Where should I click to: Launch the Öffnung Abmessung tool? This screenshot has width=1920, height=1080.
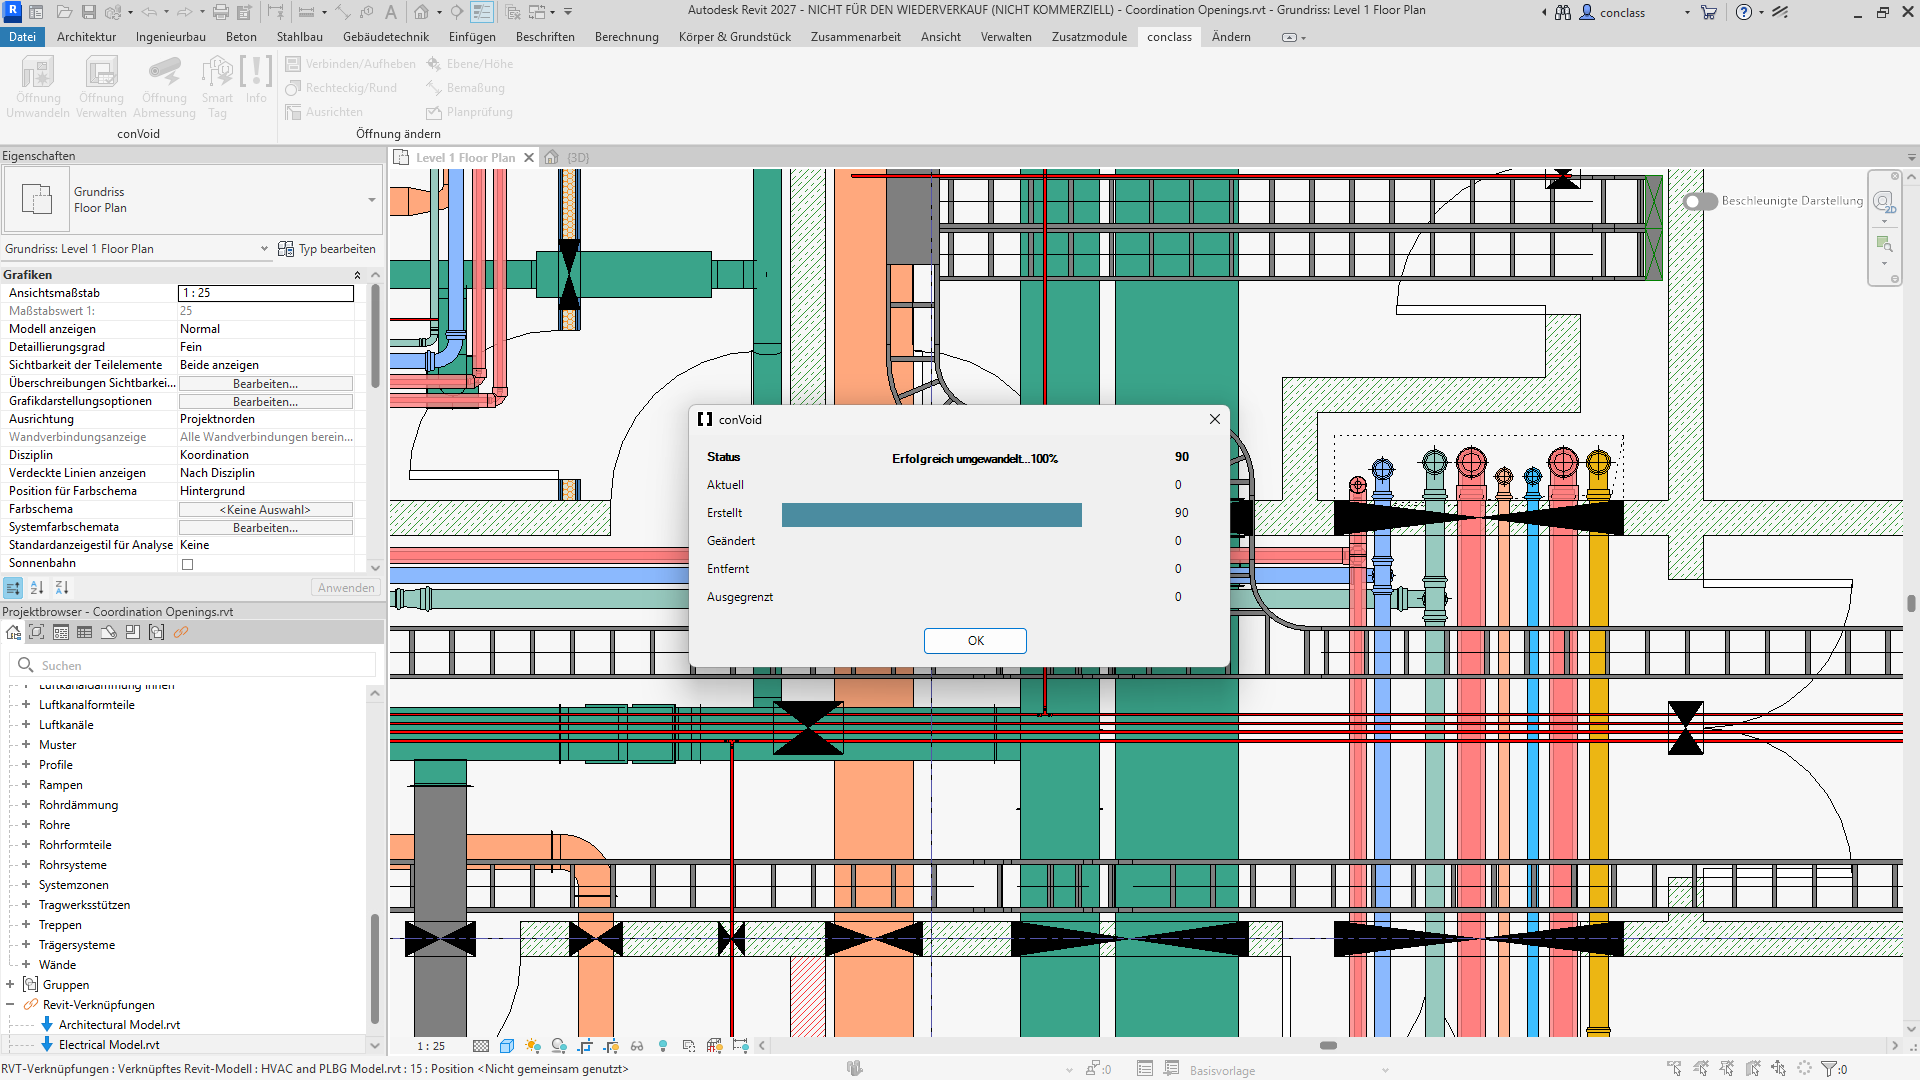coord(164,87)
